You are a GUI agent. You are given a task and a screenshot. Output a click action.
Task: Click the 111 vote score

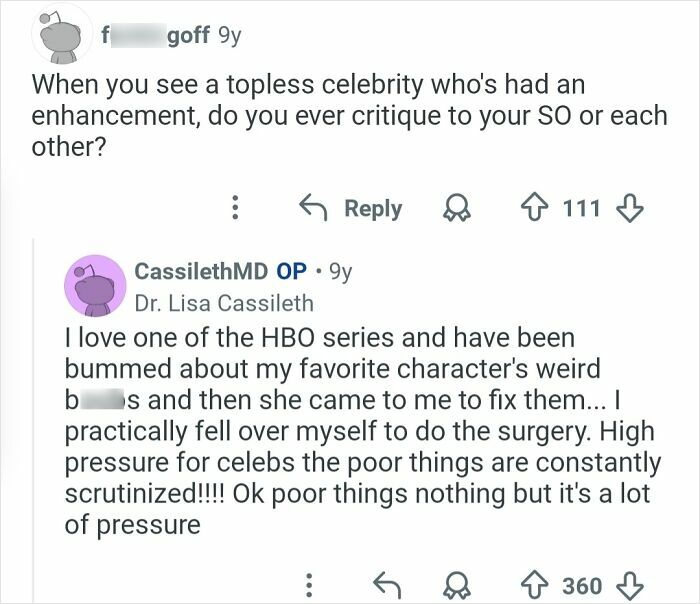(581, 208)
